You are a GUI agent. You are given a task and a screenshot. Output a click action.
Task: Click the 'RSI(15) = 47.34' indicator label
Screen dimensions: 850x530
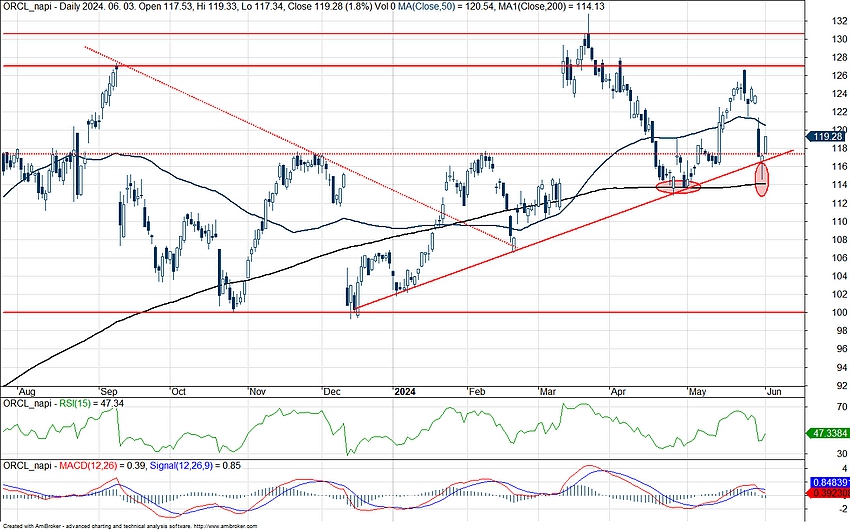(x=92, y=404)
